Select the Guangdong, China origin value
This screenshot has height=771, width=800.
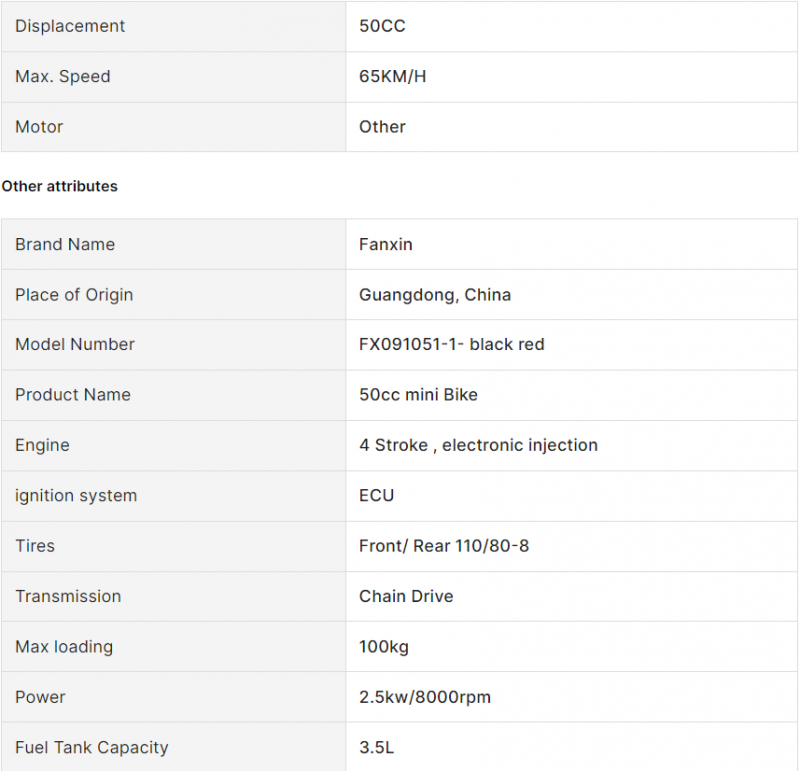click(435, 294)
